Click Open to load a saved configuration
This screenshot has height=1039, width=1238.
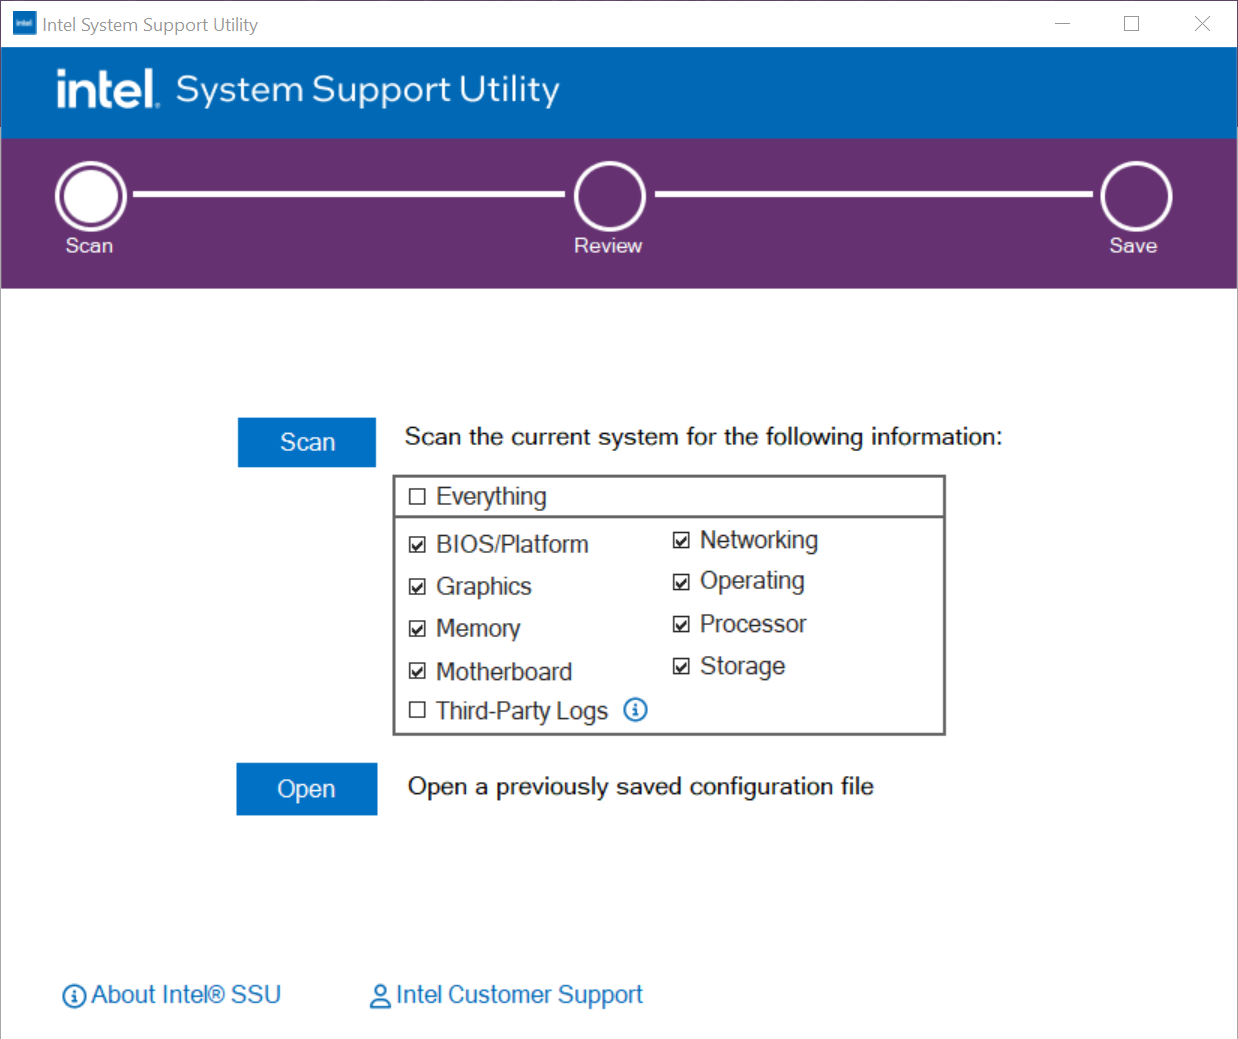point(307,789)
